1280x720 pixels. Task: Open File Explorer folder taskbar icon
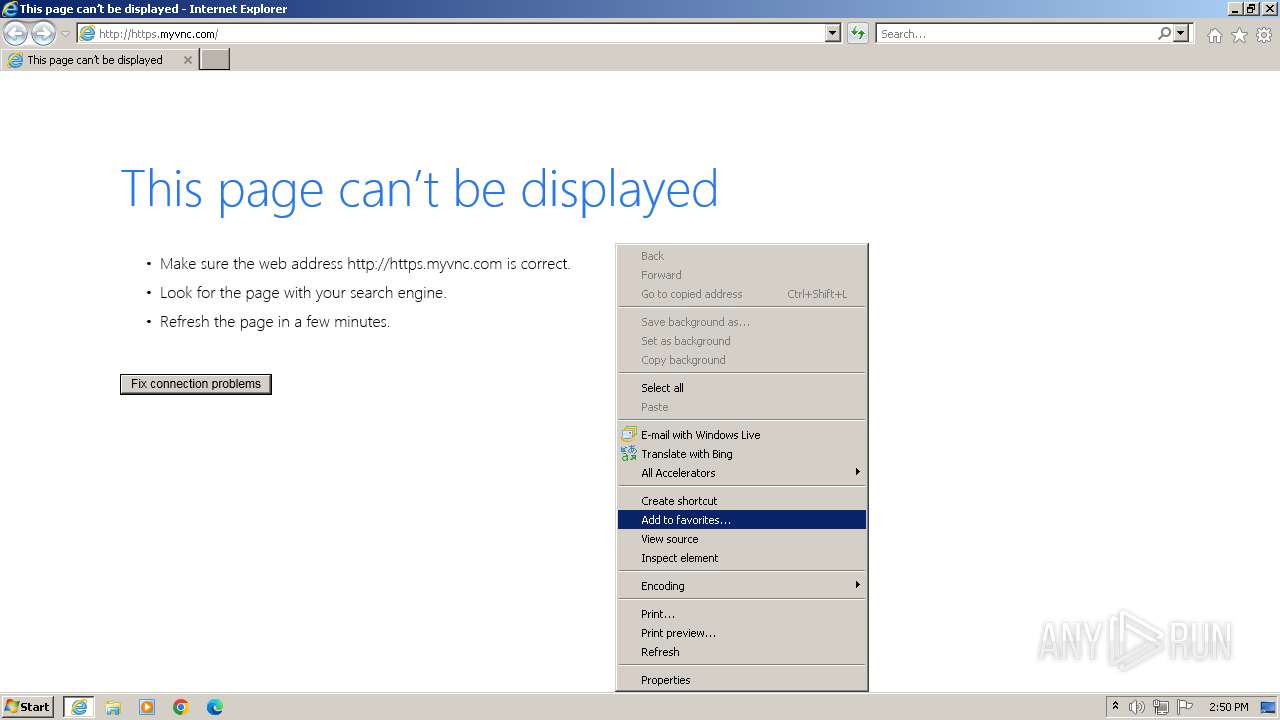113,707
